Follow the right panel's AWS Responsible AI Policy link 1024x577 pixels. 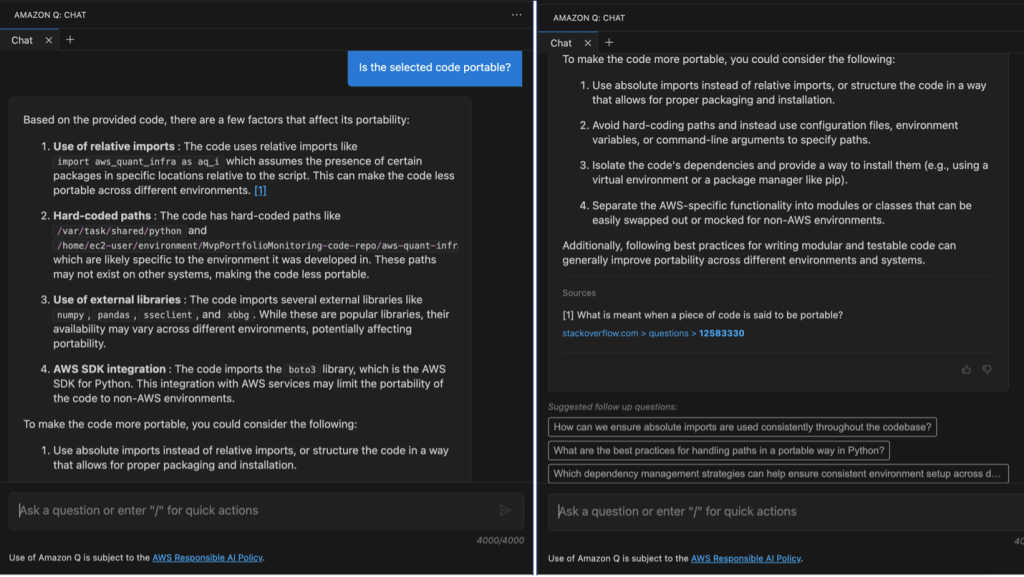(747, 558)
